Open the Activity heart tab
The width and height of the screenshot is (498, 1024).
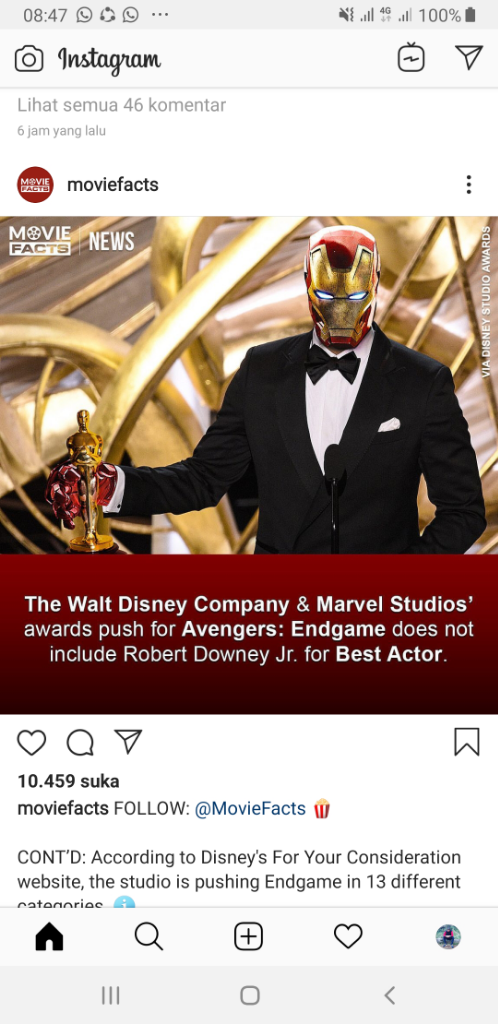(348, 937)
